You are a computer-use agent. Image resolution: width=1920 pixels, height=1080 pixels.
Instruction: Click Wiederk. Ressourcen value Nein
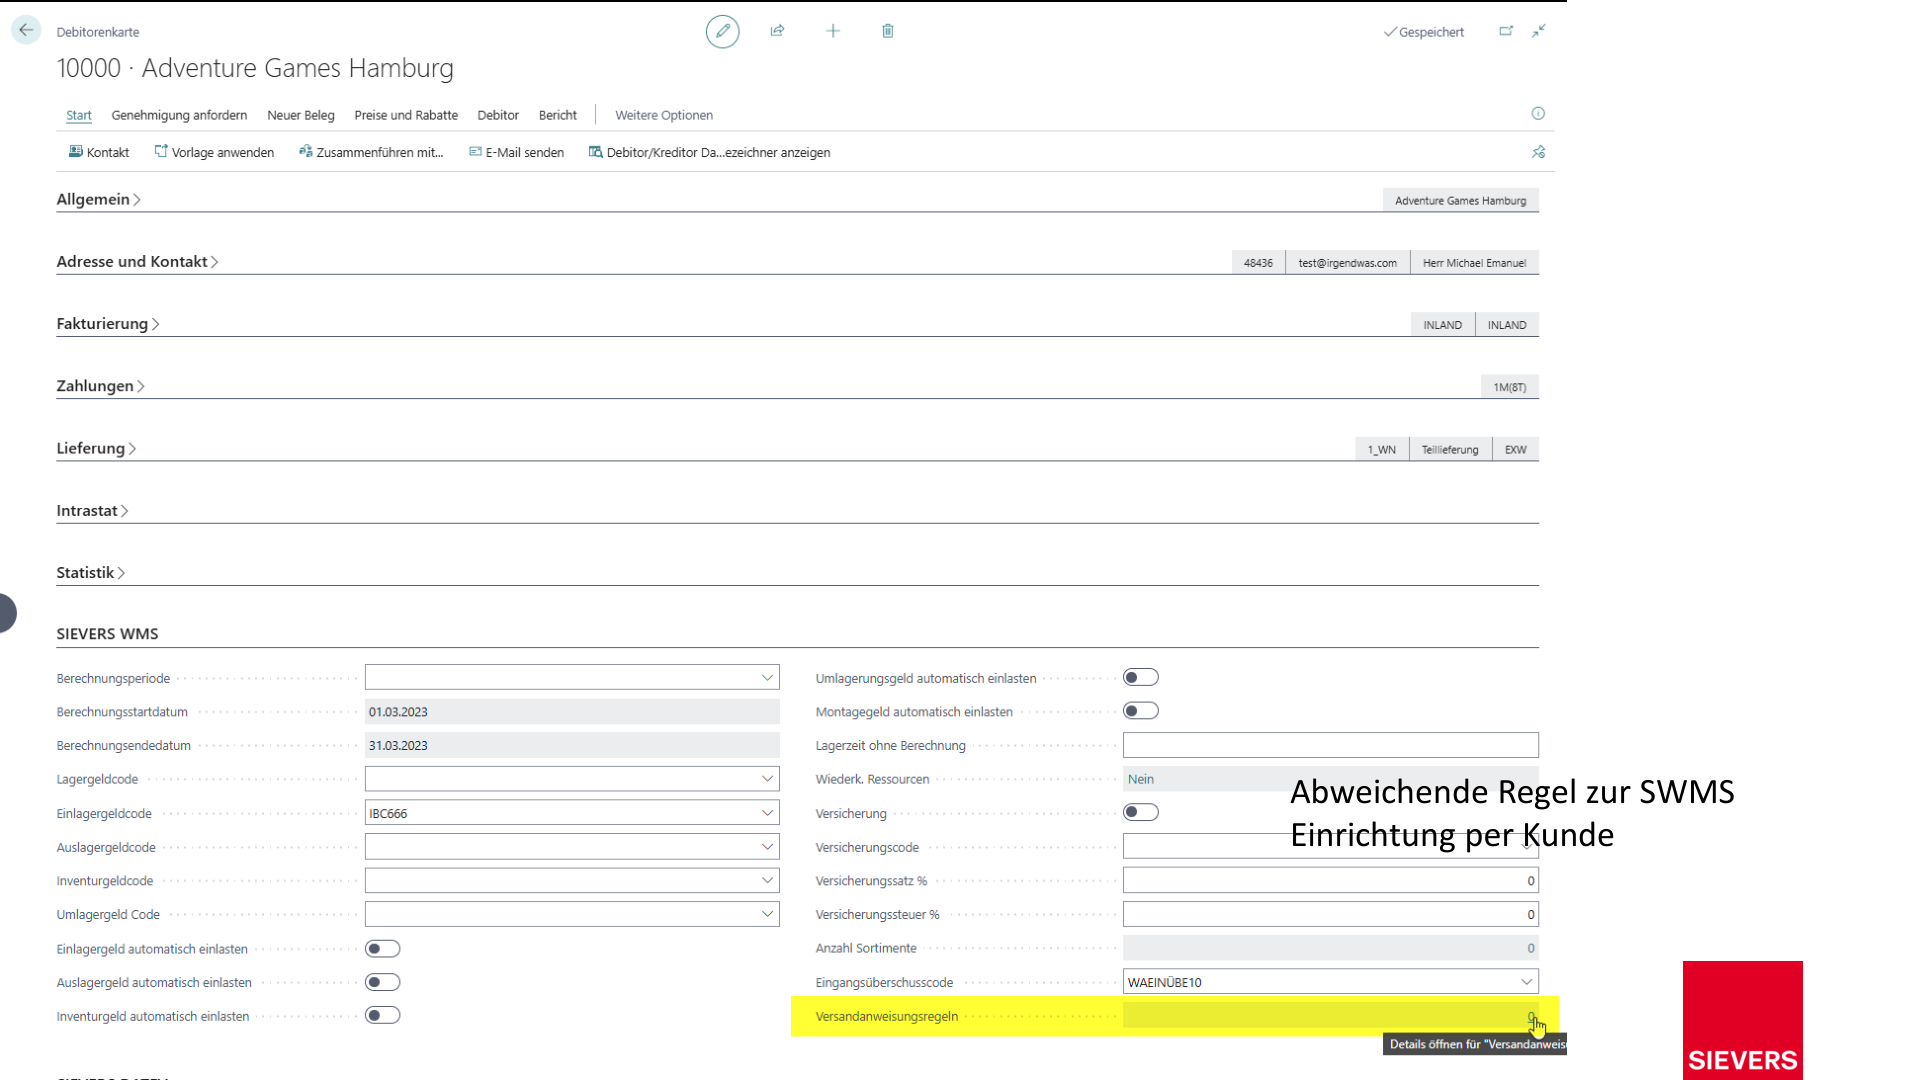click(x=1330, y=779)
